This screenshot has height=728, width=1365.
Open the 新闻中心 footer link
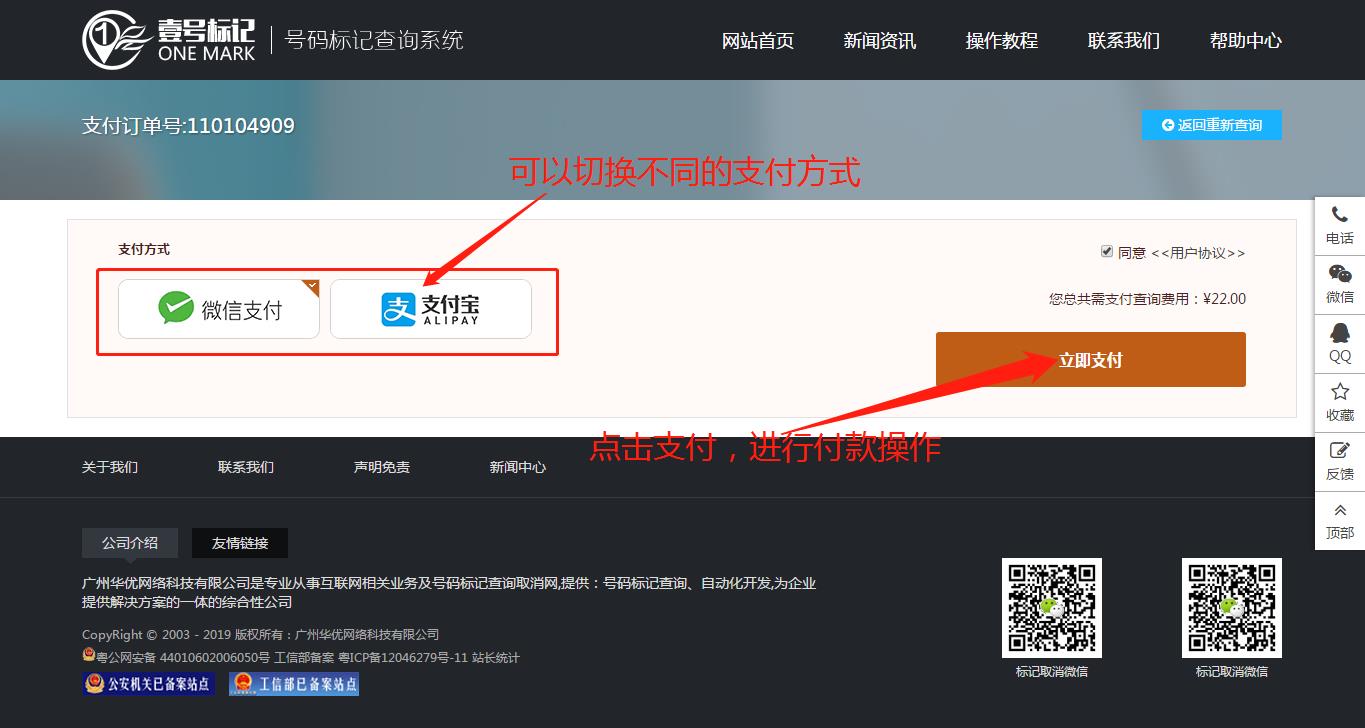(x=518, y=467)
